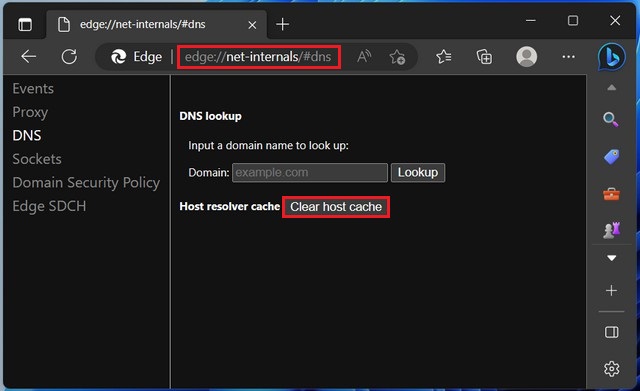The height and width of the screenshot is (391, 640).
Task: Select Events in left navigation
Action: click(x=33, y=89)
